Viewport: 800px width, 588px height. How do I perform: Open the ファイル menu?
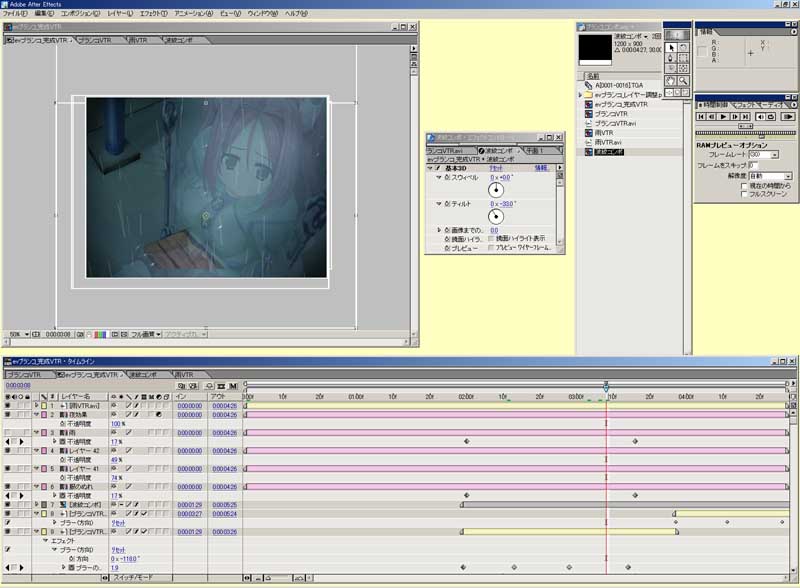coord(15,14)
